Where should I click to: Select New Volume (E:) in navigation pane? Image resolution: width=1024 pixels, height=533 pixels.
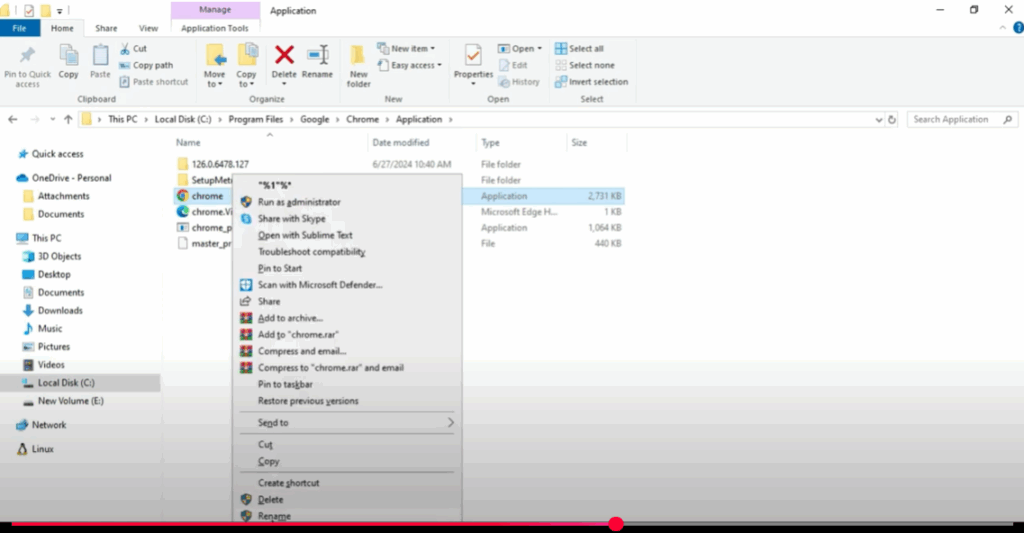click(x=63, y=401)
